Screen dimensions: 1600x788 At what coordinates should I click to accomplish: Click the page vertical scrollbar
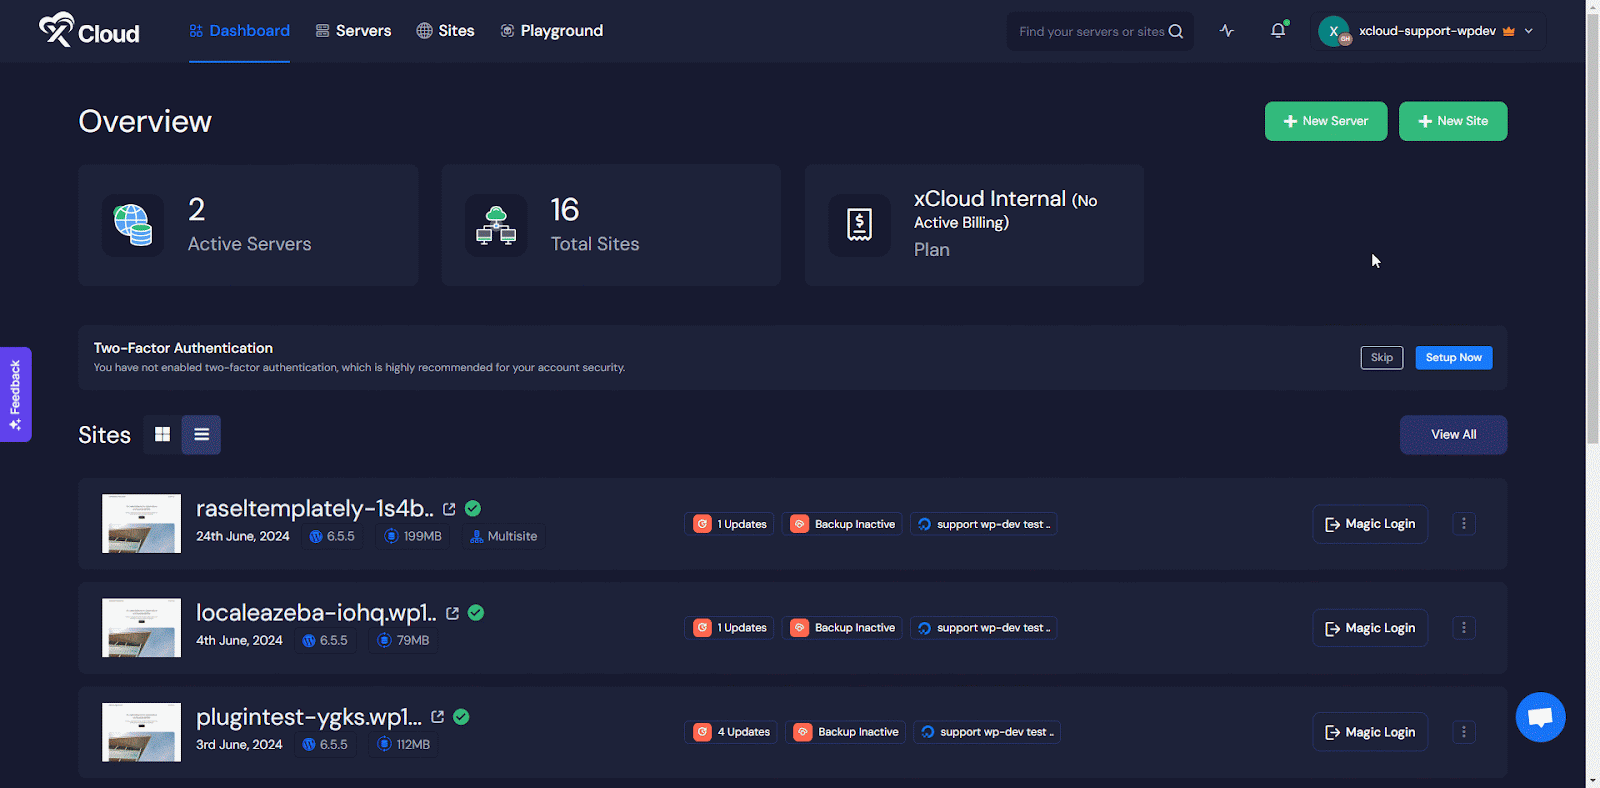1592,228
